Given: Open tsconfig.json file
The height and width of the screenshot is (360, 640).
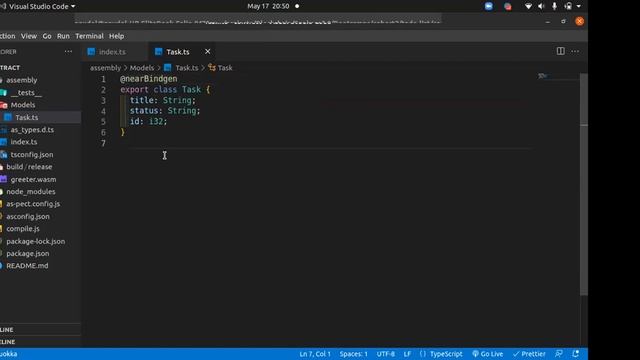Looking at the screenshot, I should tap(31, 155).
